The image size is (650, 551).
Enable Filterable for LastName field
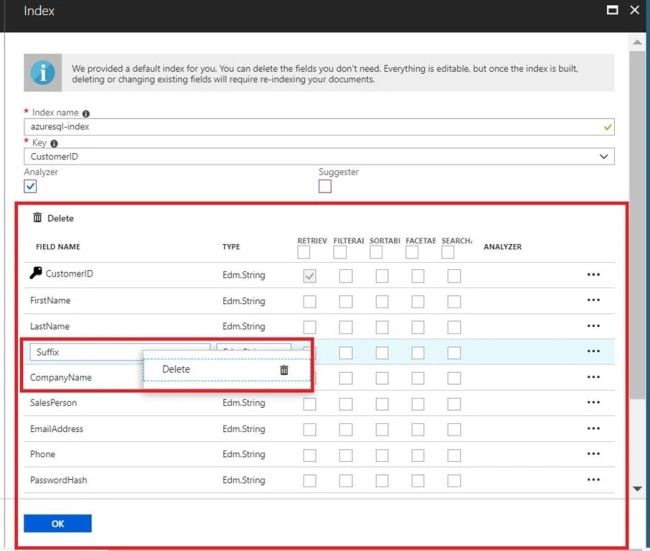pyautogui.click(x=346, y=327)
